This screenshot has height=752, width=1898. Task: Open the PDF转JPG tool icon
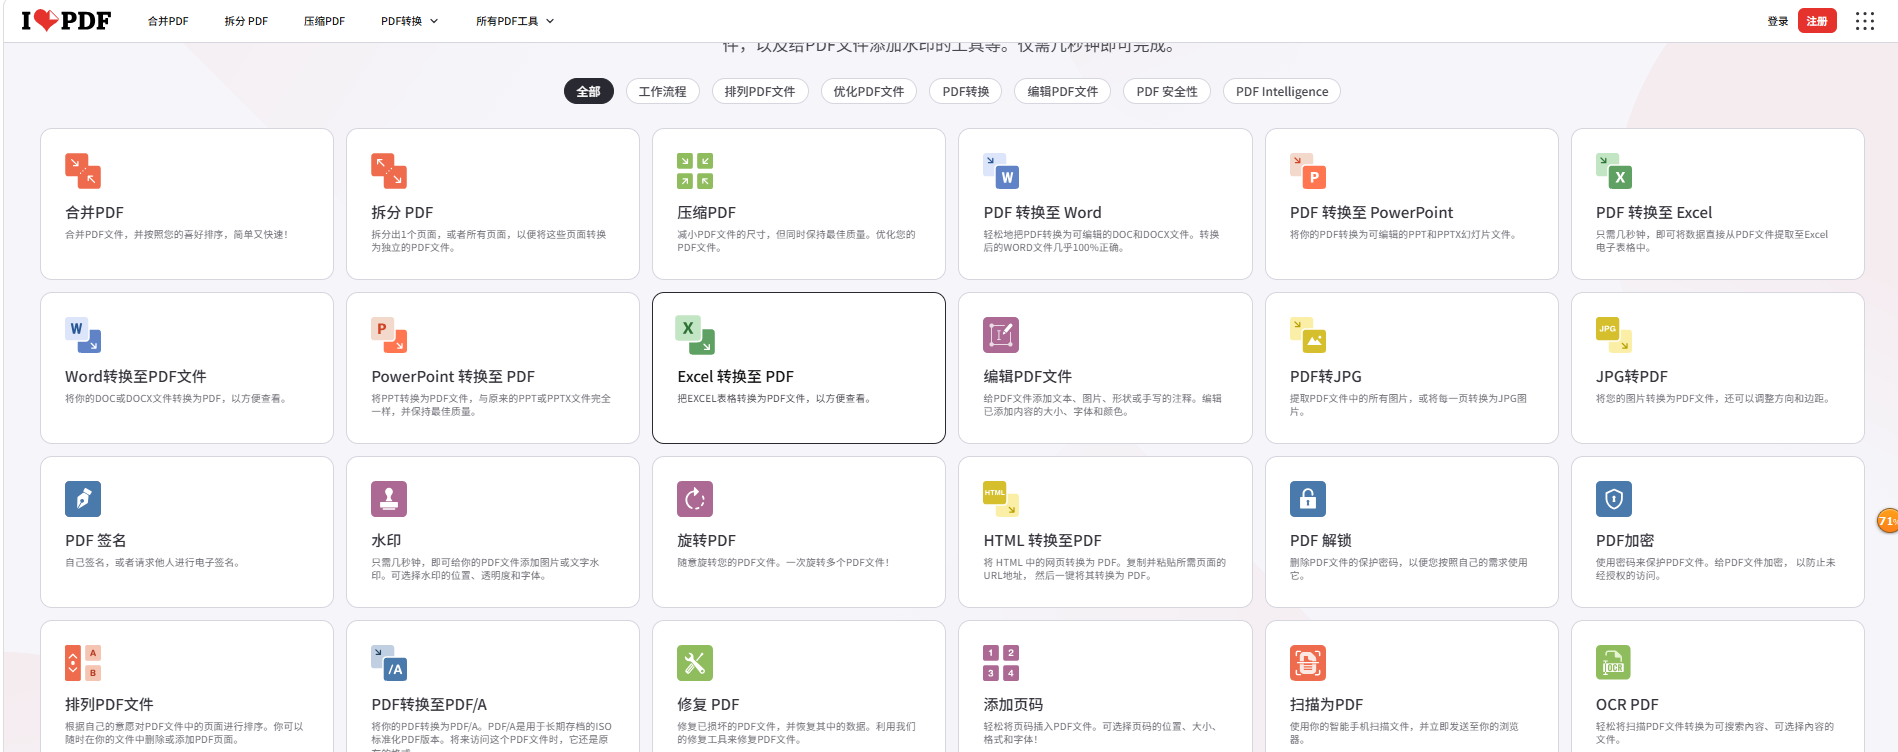[x=1308, y=335]
